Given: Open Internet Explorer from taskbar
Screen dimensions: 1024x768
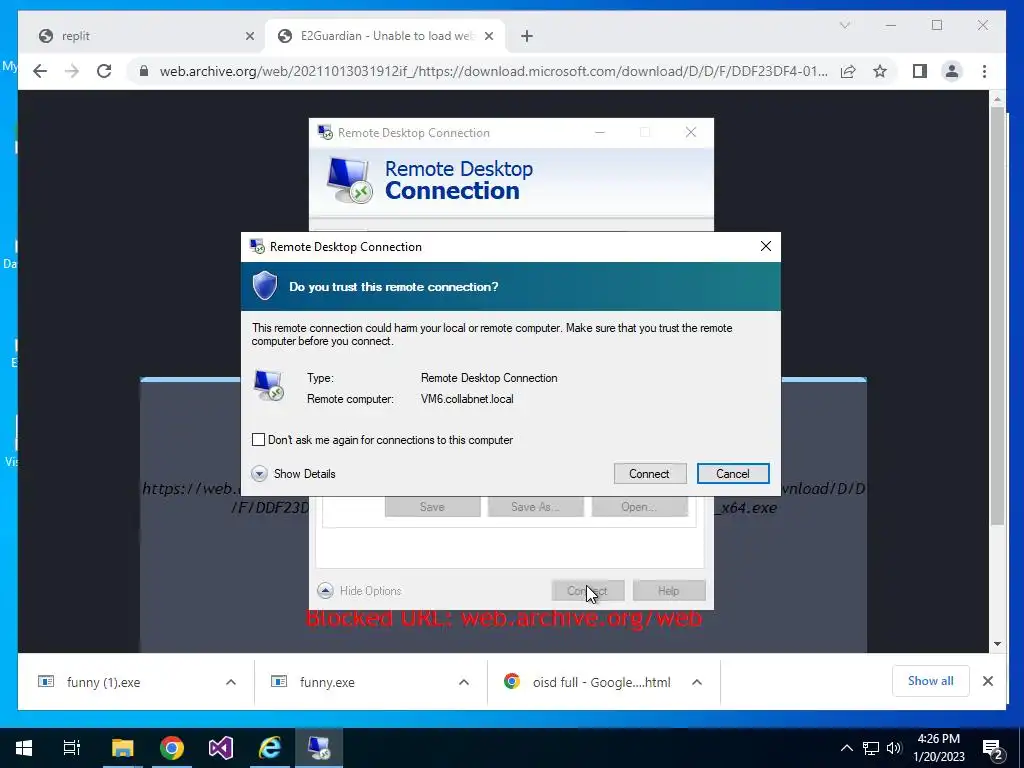Looking at the screenshot, I should coord(270,748).
